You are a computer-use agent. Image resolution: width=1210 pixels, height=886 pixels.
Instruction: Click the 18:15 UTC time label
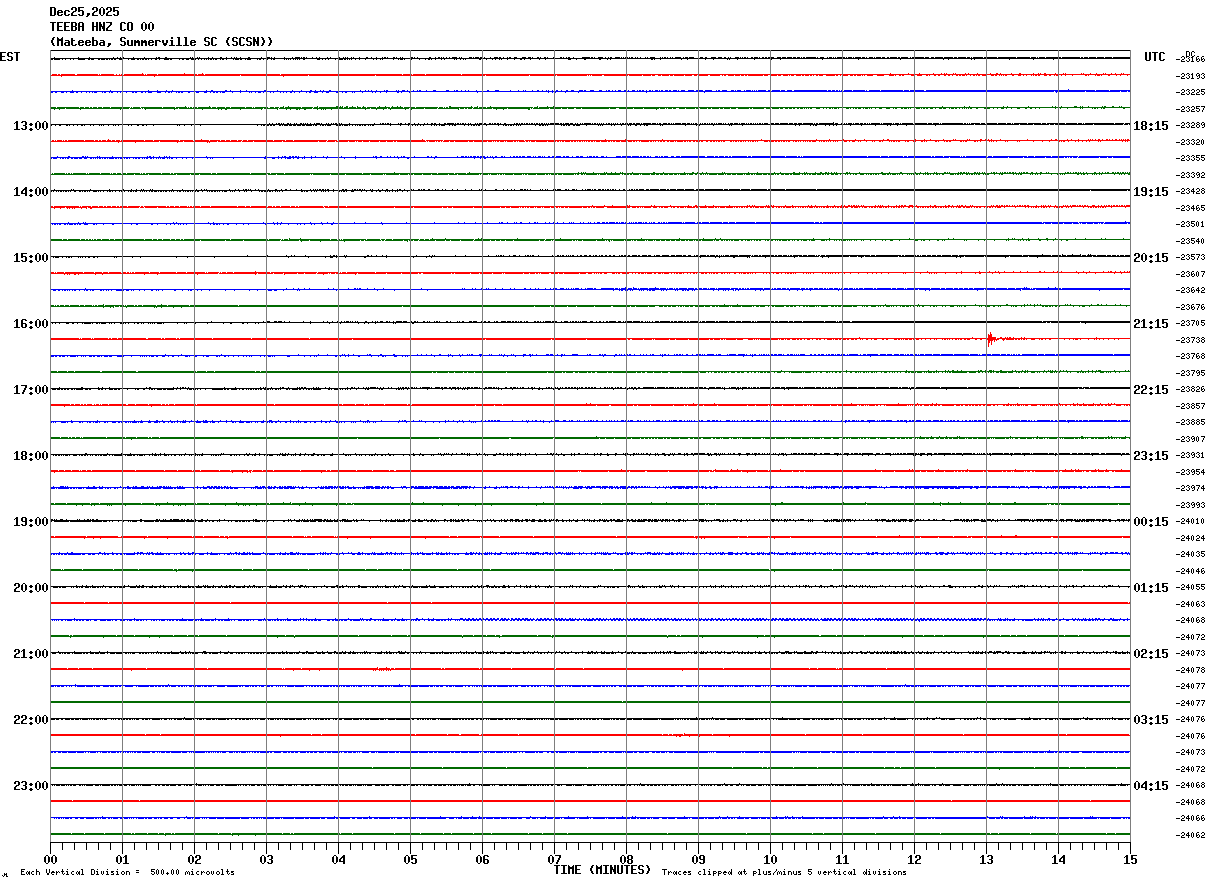[1151, 126]
